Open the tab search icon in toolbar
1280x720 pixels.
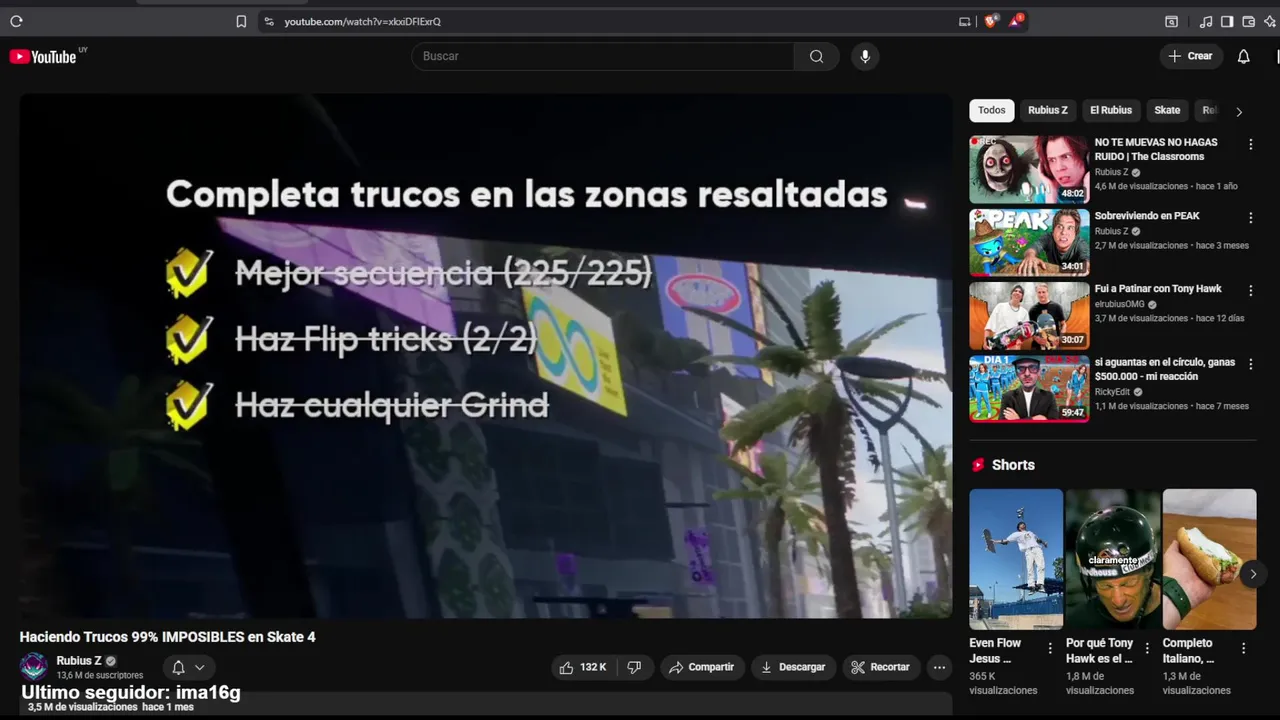click(1171, 21)
